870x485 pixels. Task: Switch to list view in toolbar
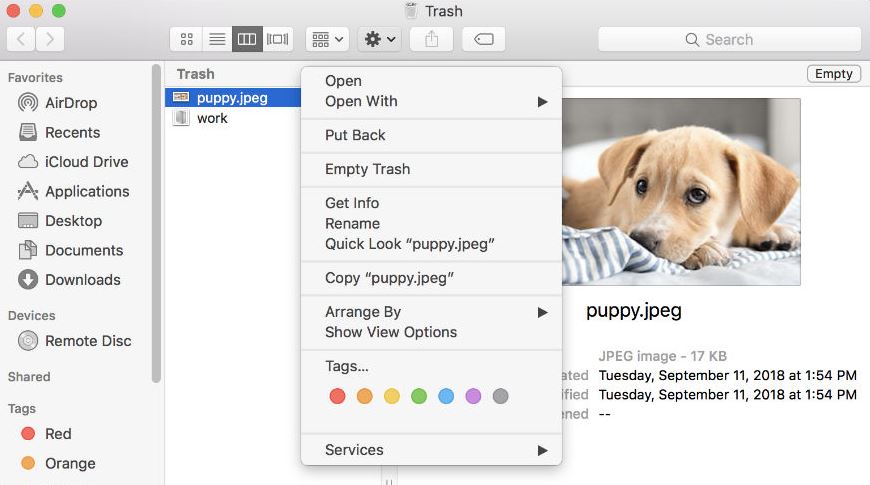pyautogui.click(x=215, y=39)
